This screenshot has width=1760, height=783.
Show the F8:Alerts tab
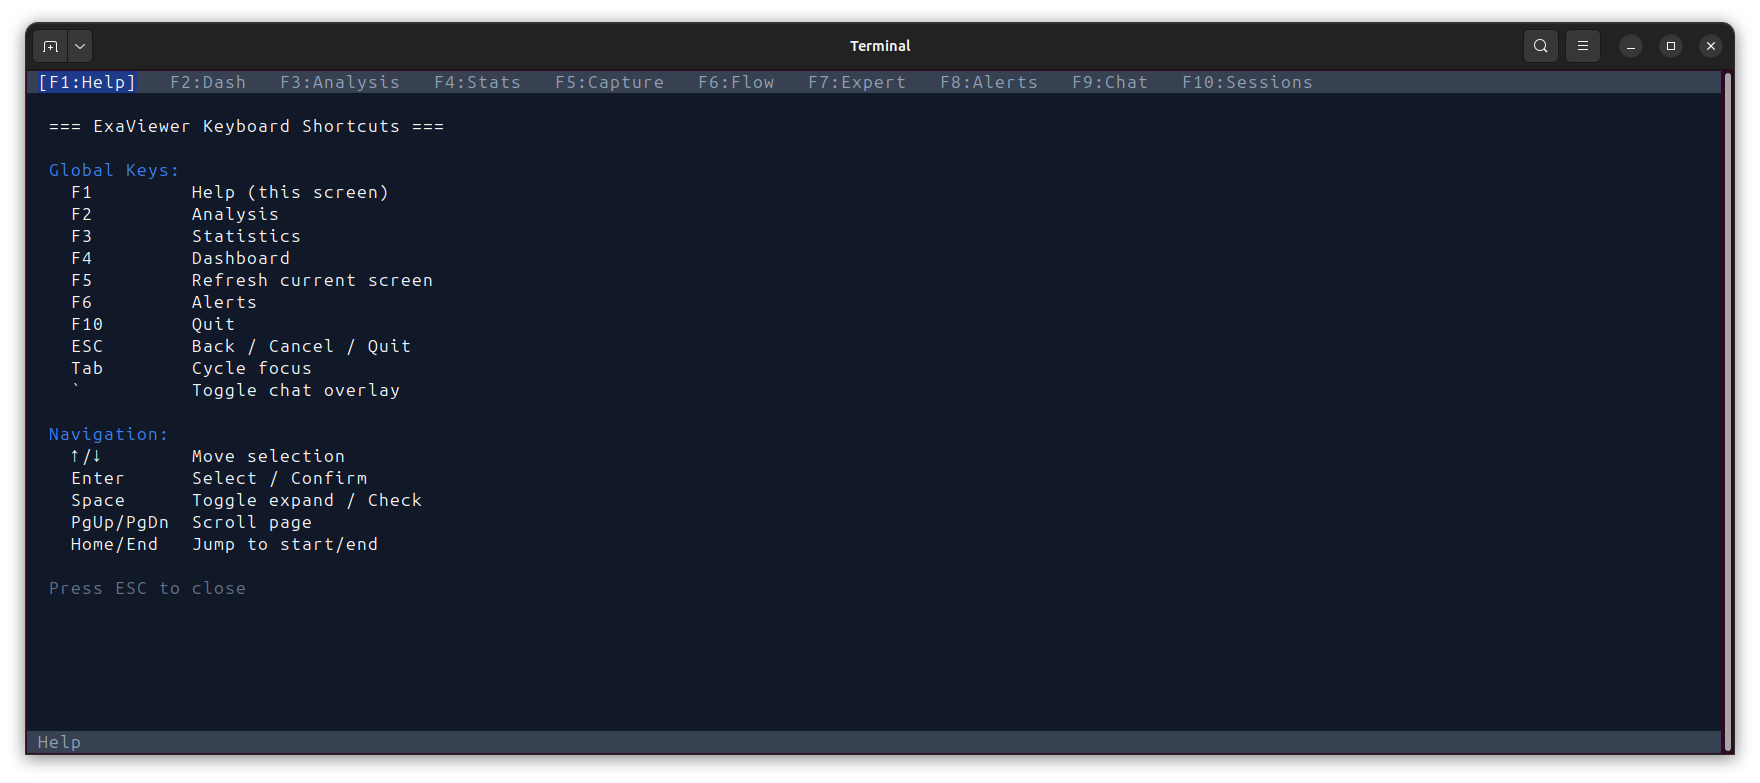(x=989, y=82)
